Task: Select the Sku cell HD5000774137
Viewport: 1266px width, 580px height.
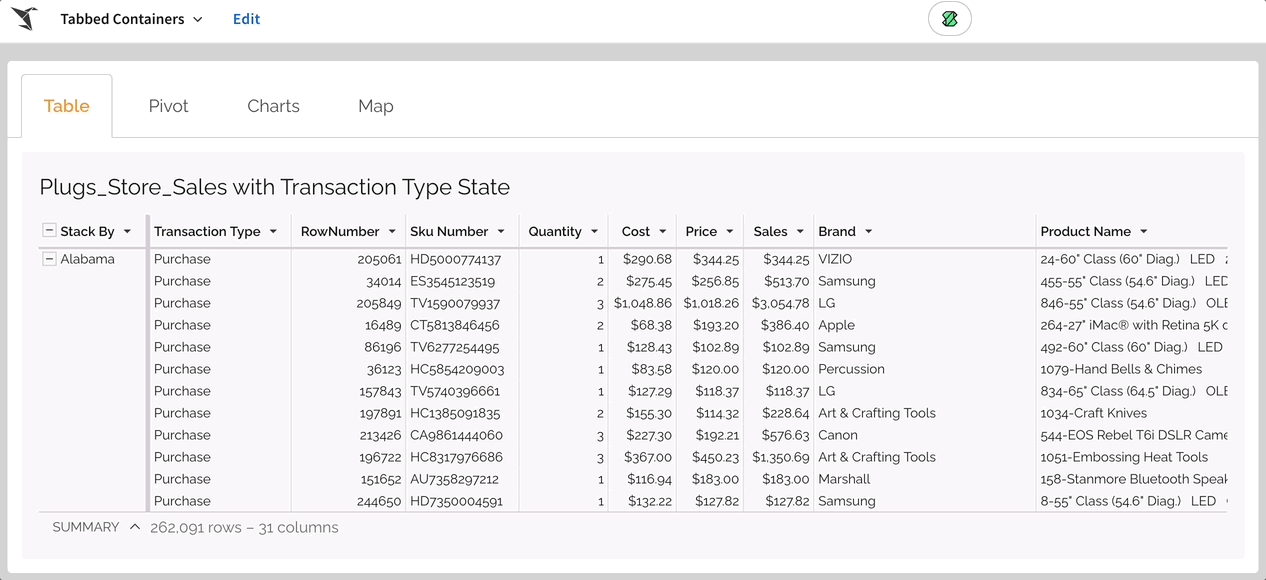Action: click(x=455, y=259)
